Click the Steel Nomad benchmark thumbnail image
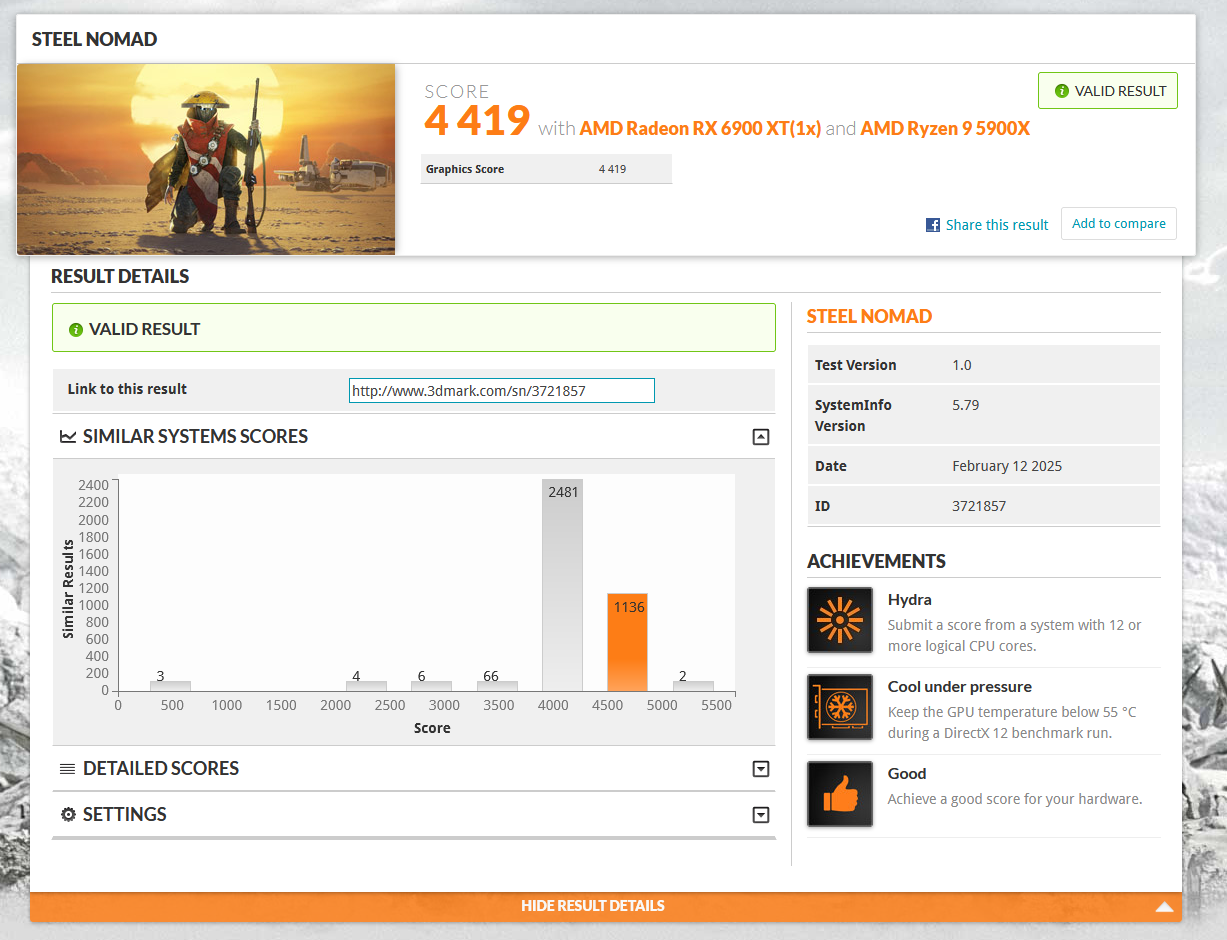The width and height of the screenshot is (1227, 940). (206, 159)
